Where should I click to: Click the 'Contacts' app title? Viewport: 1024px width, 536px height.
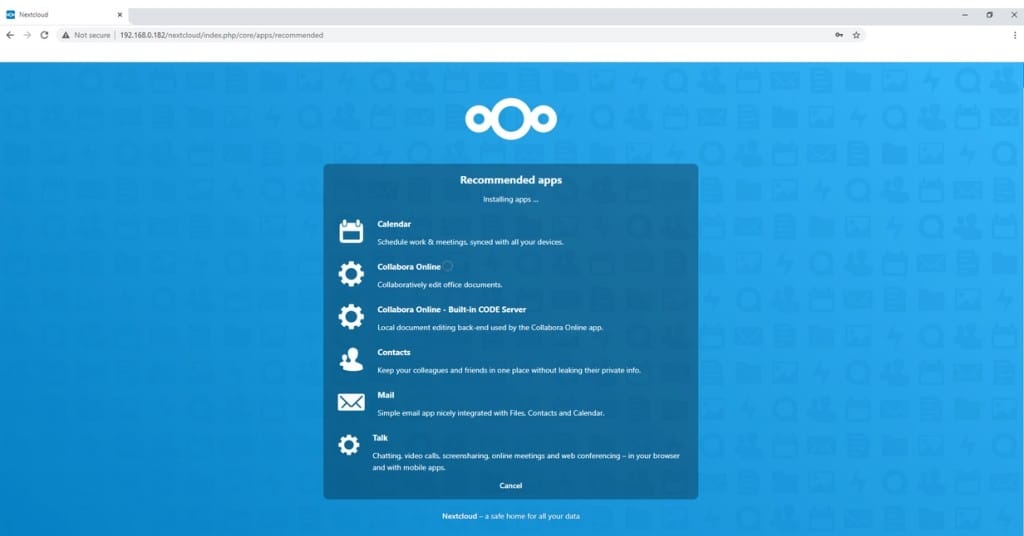click(x=394, y=352)
